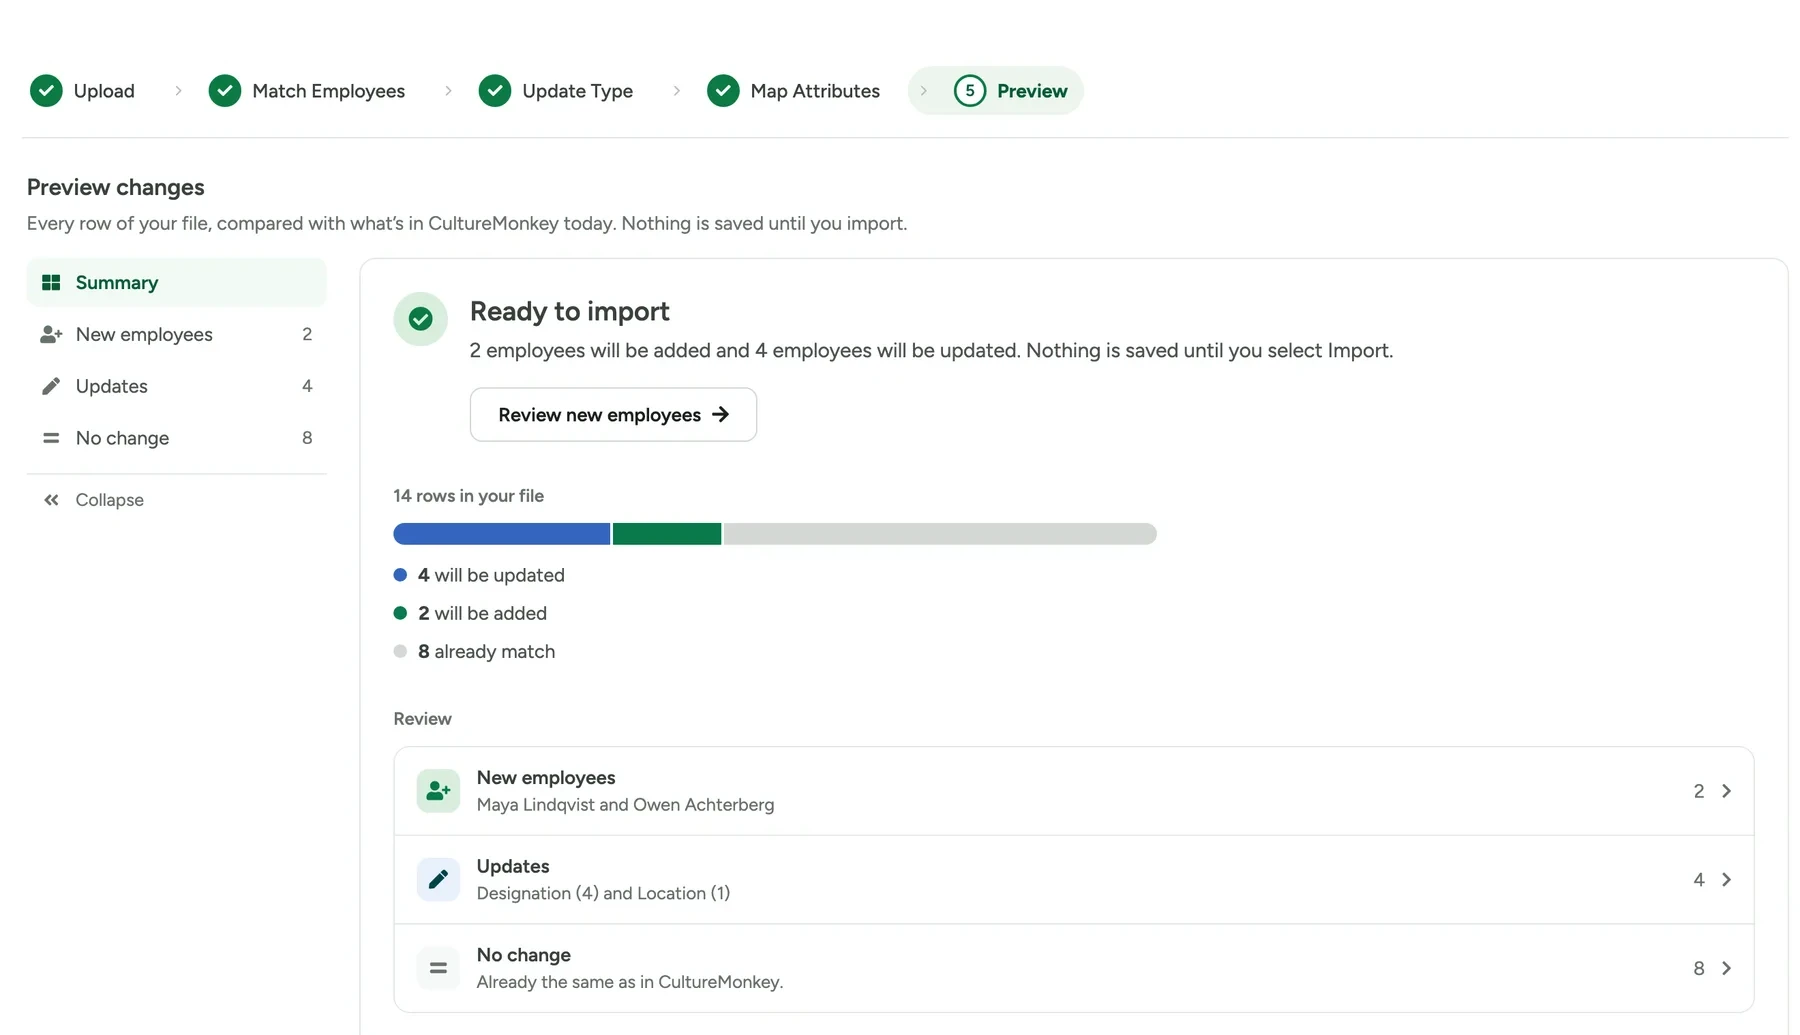The width and height of the screenshot is (1800, 1035).
Task: Open the Summary sidebar tab
Action: [177, 283]
